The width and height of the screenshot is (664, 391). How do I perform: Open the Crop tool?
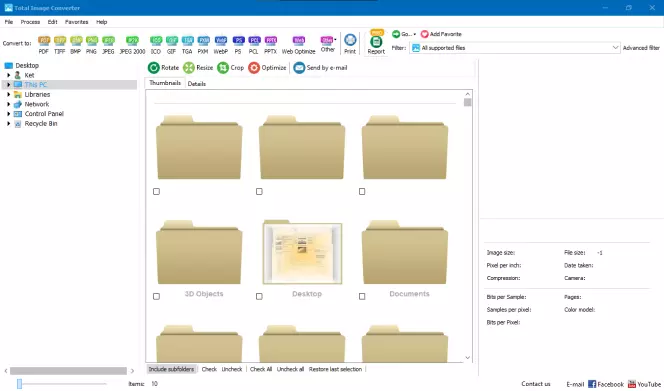pos(223,68)
